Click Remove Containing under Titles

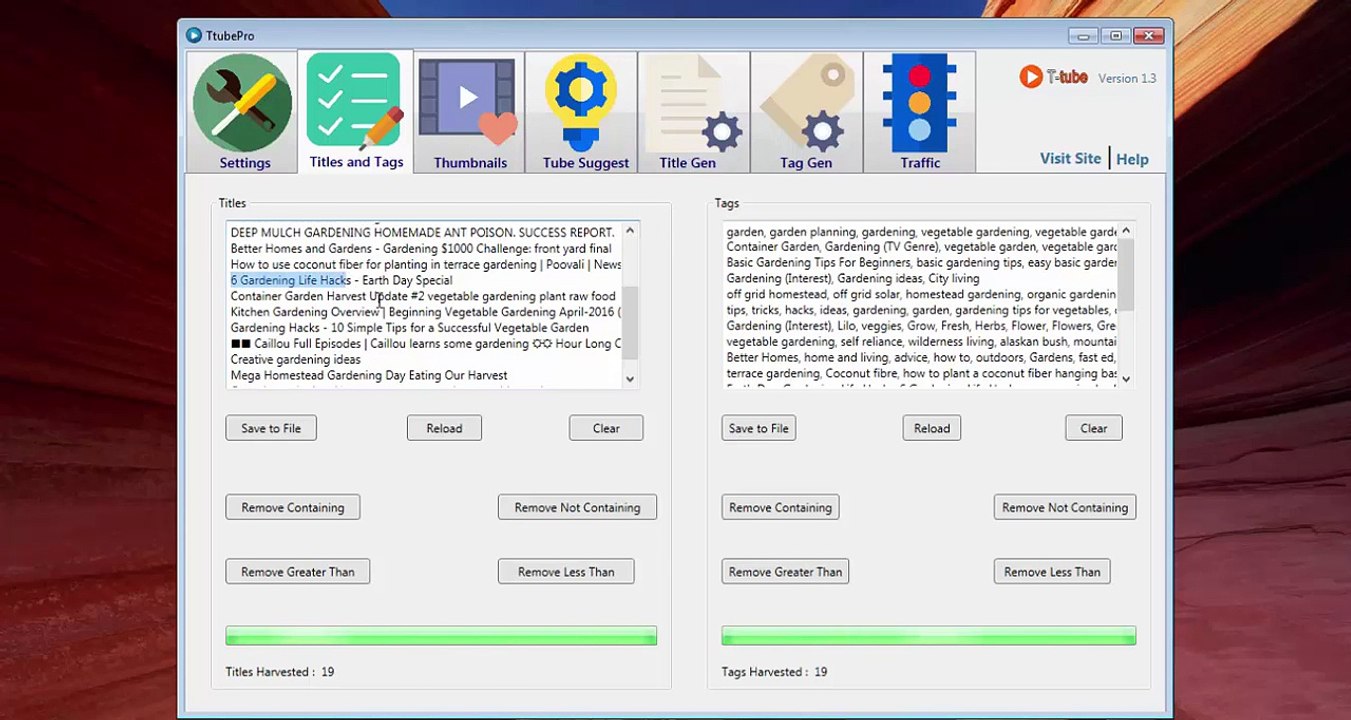(293, 507)
